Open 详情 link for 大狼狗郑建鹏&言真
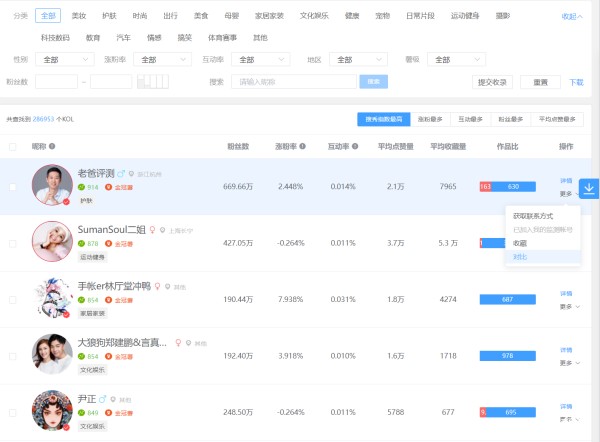 [x=566, y=350]
